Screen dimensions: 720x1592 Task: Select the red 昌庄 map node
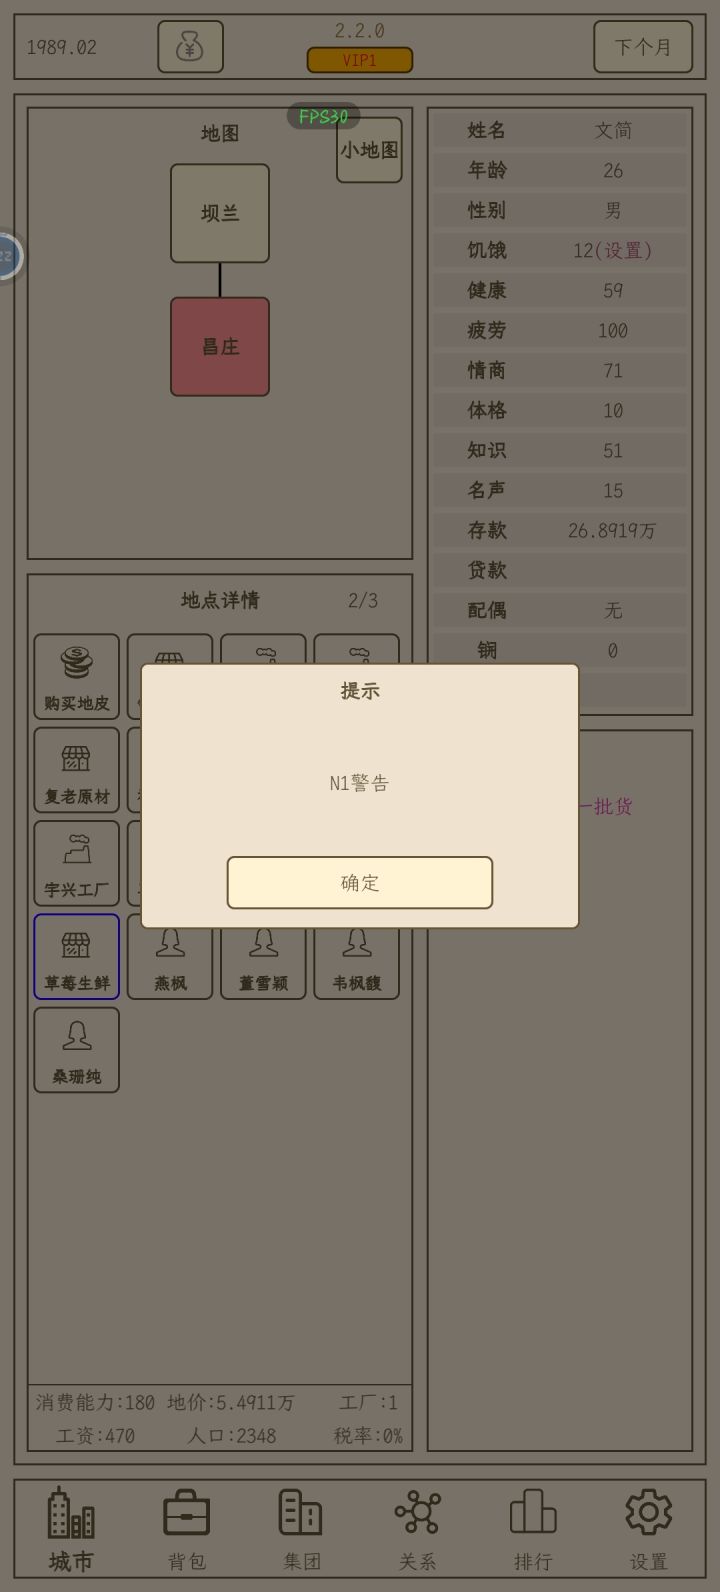pyautogui.click(x=220, y=346)
